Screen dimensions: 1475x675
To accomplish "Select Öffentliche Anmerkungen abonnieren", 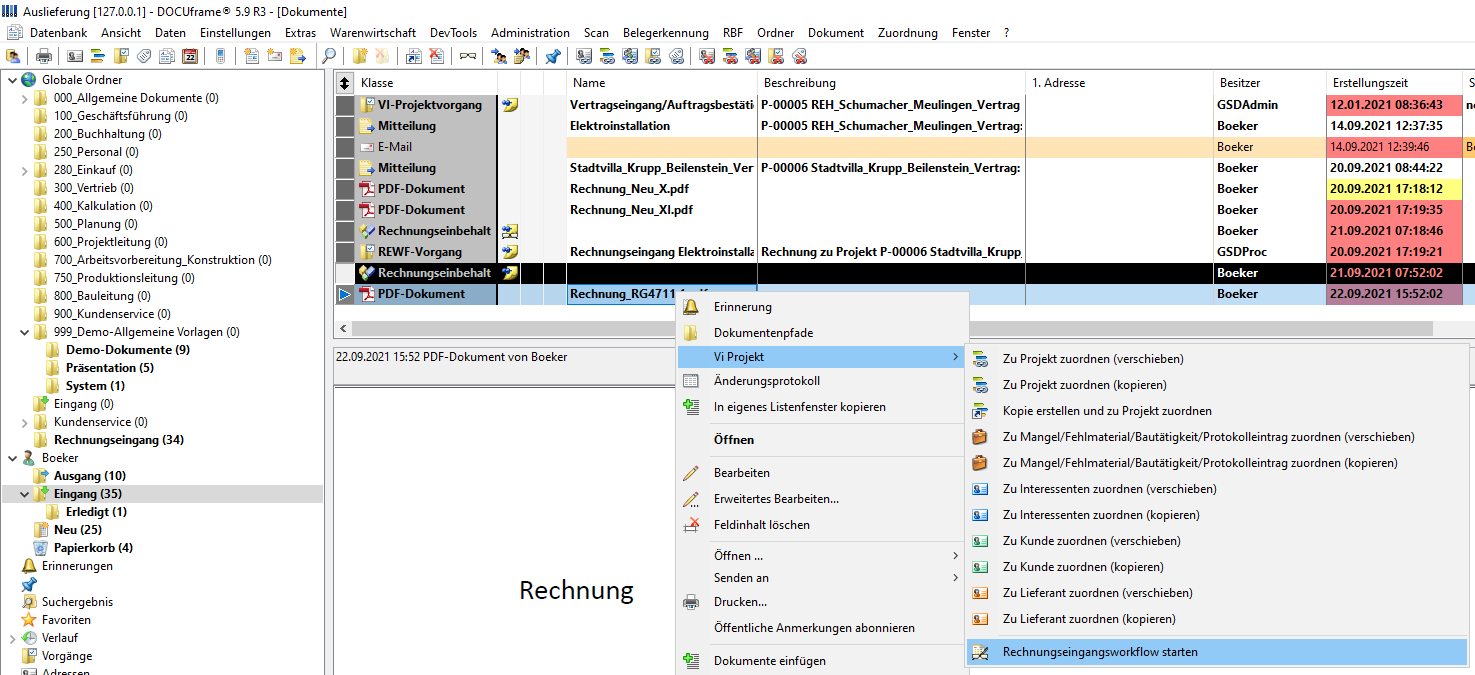I will click(823, 628).
